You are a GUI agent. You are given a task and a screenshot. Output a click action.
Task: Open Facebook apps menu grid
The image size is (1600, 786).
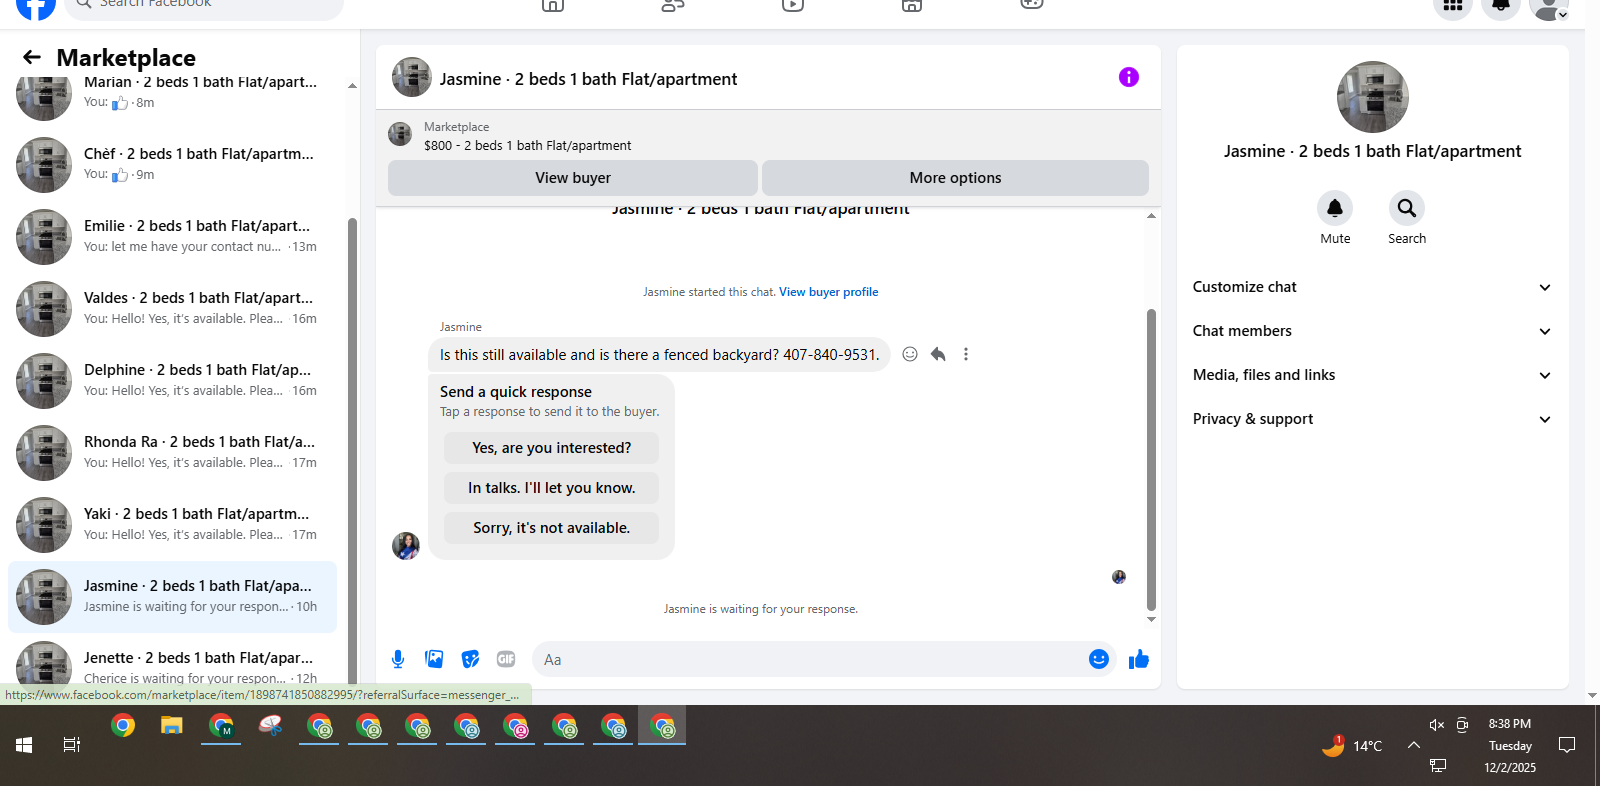[x=1453, y=5]
